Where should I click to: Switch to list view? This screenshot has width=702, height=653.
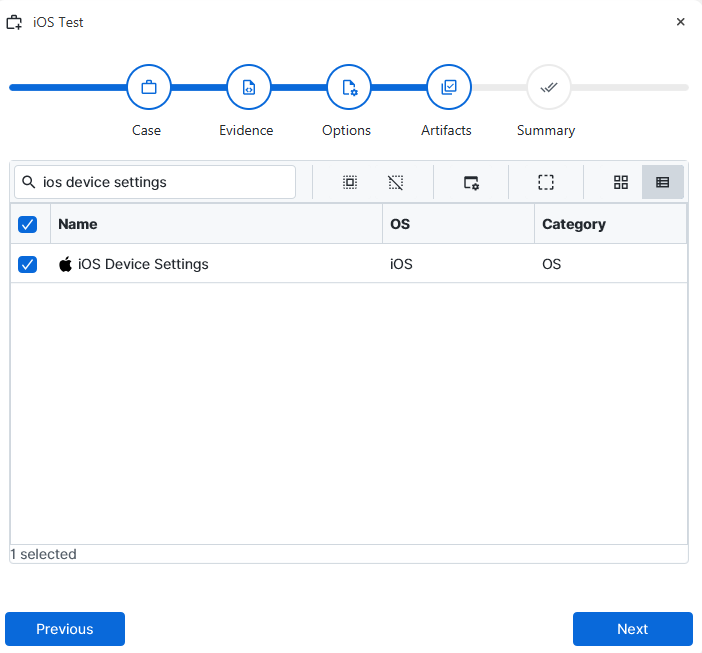pos(662,182)
